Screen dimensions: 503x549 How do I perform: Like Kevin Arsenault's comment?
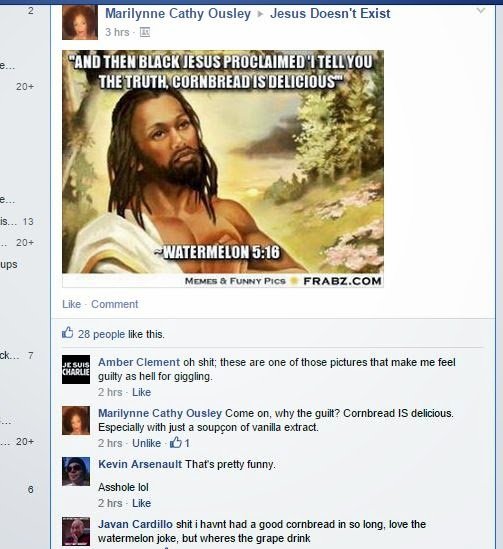(x=141, y=503)
